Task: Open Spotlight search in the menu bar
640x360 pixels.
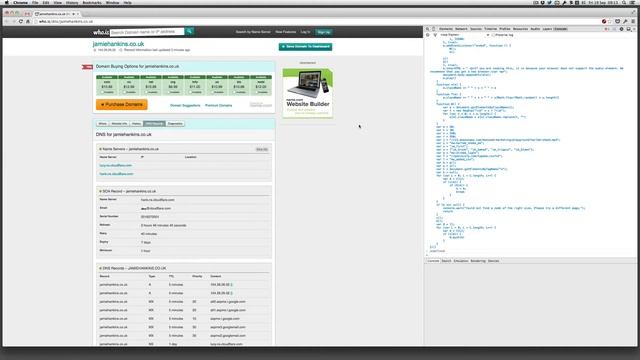Action: click(624, 2)
